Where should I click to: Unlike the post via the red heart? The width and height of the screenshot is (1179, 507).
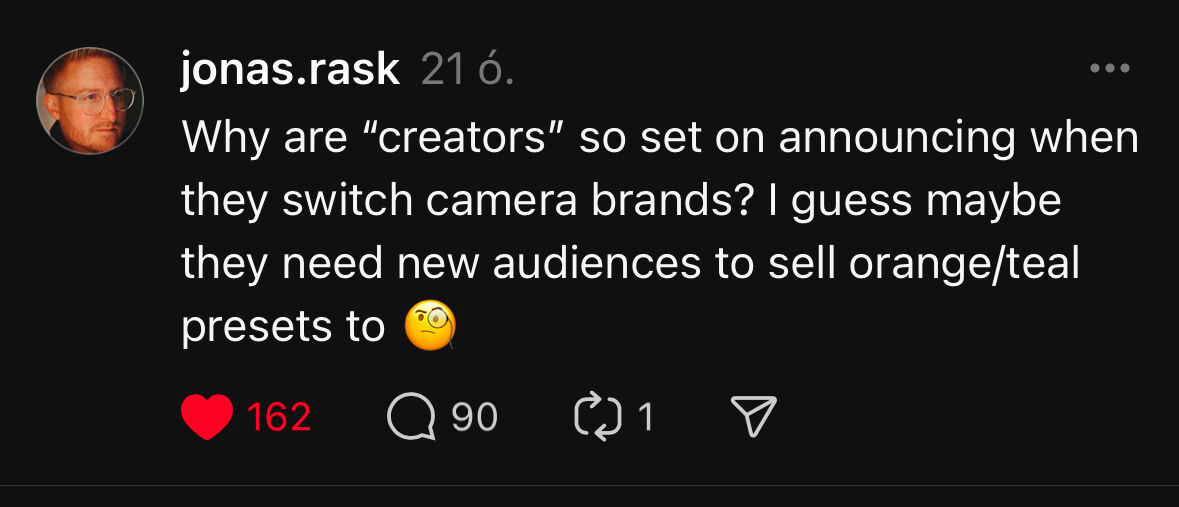(207, 417)
